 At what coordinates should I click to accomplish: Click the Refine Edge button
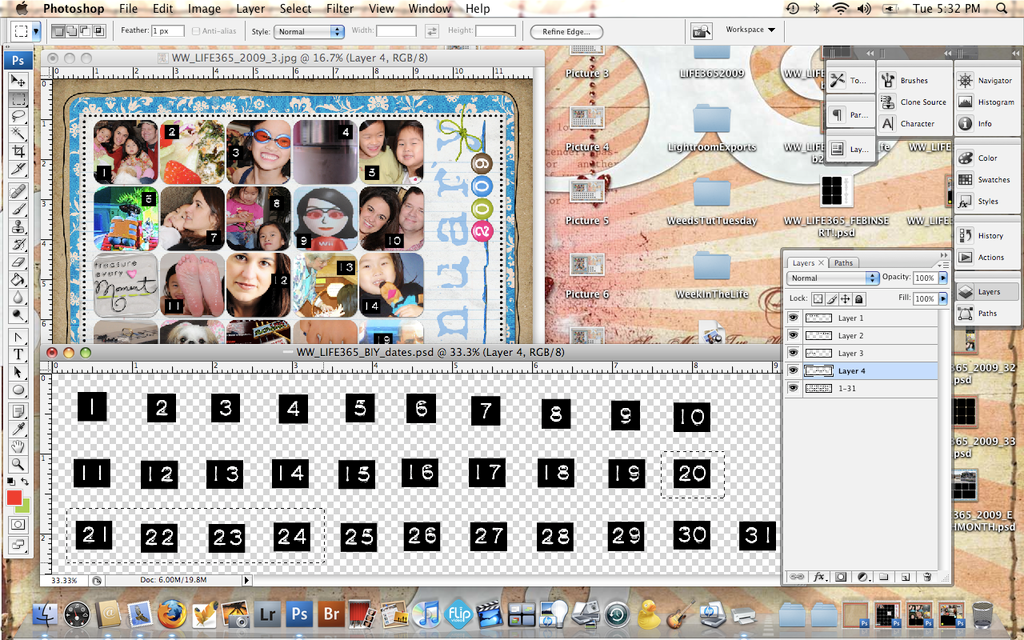(566, 31)
